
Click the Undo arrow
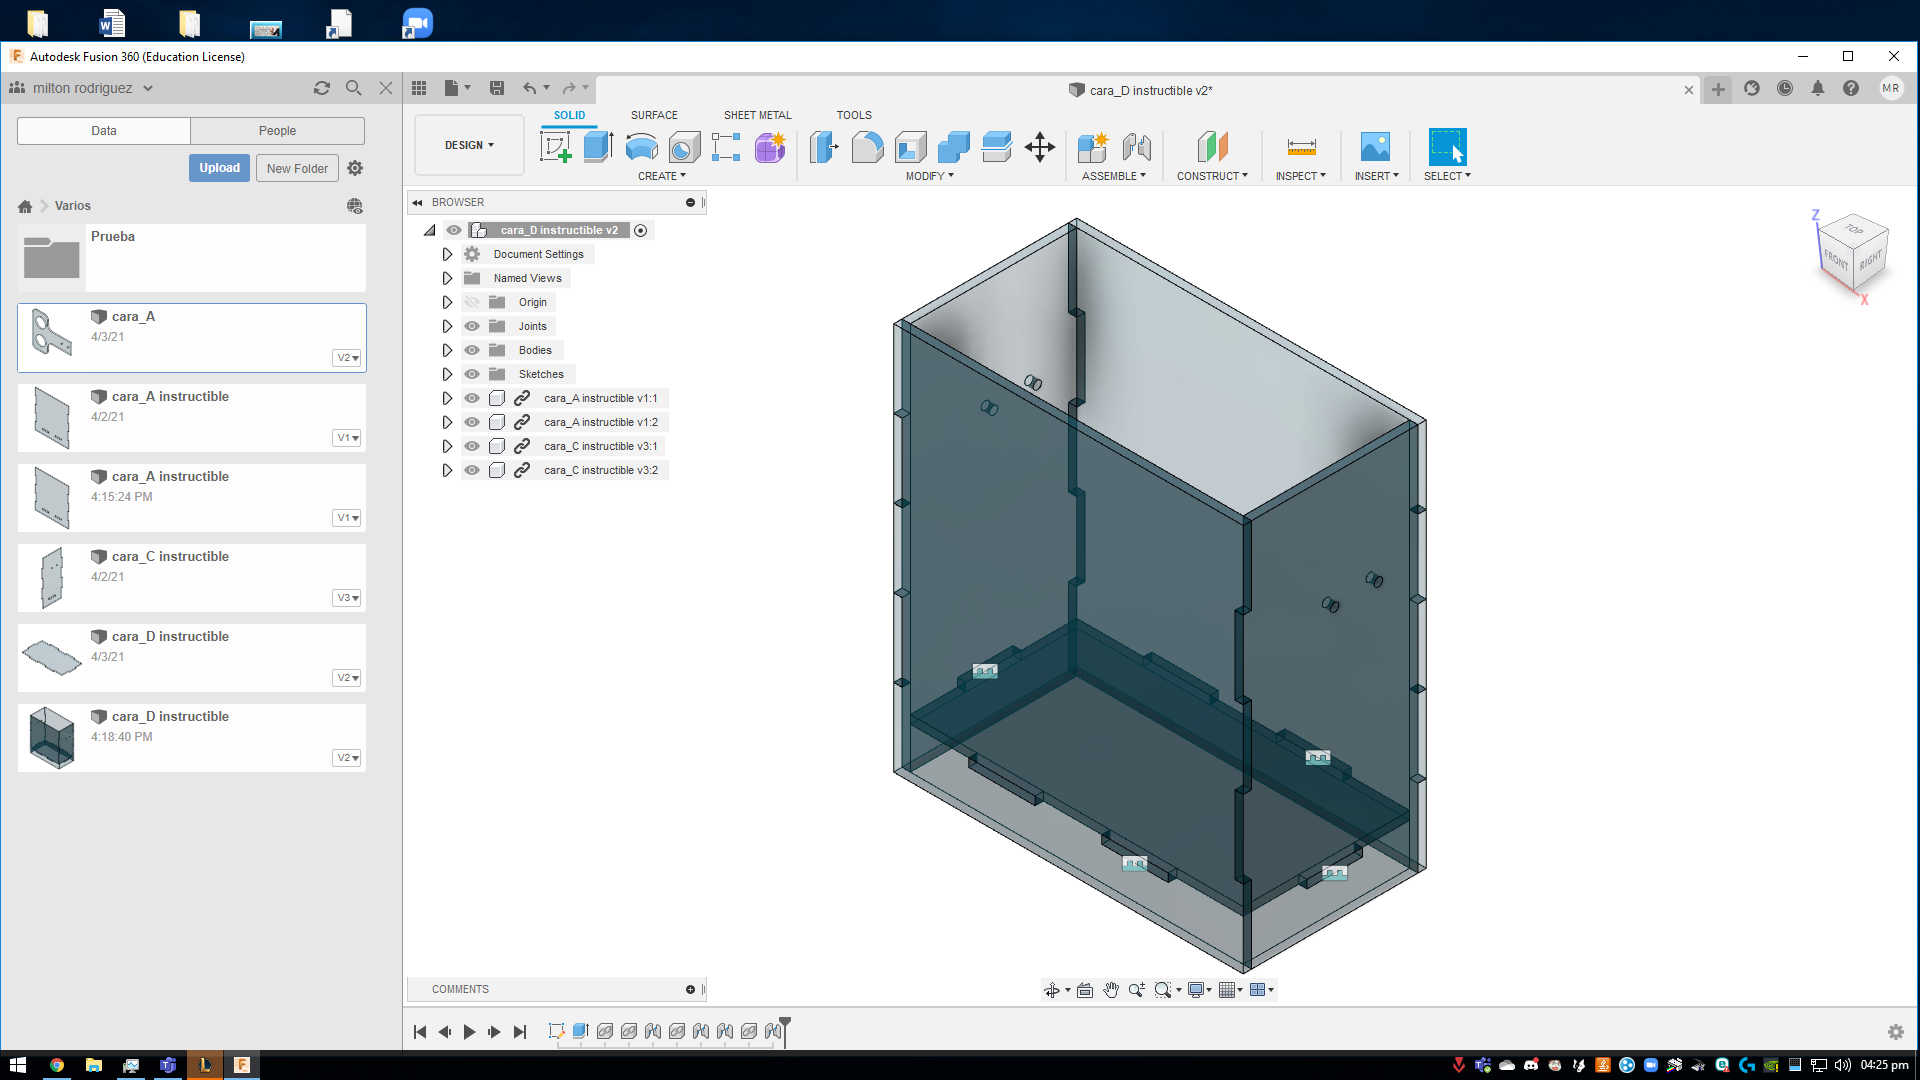529,88
